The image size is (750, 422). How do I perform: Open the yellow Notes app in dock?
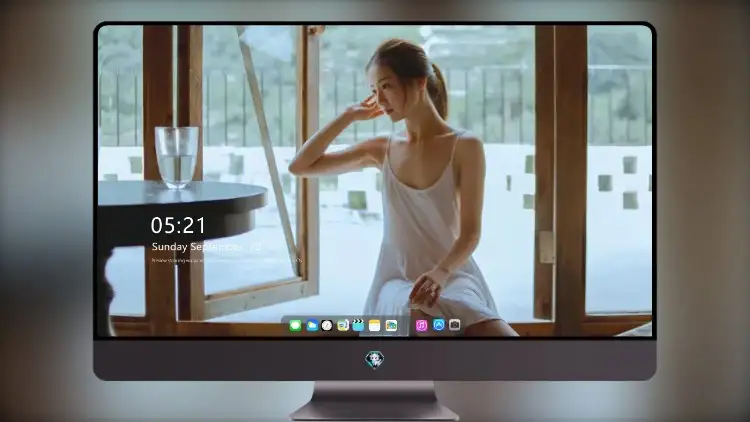[x=375, y=325]
